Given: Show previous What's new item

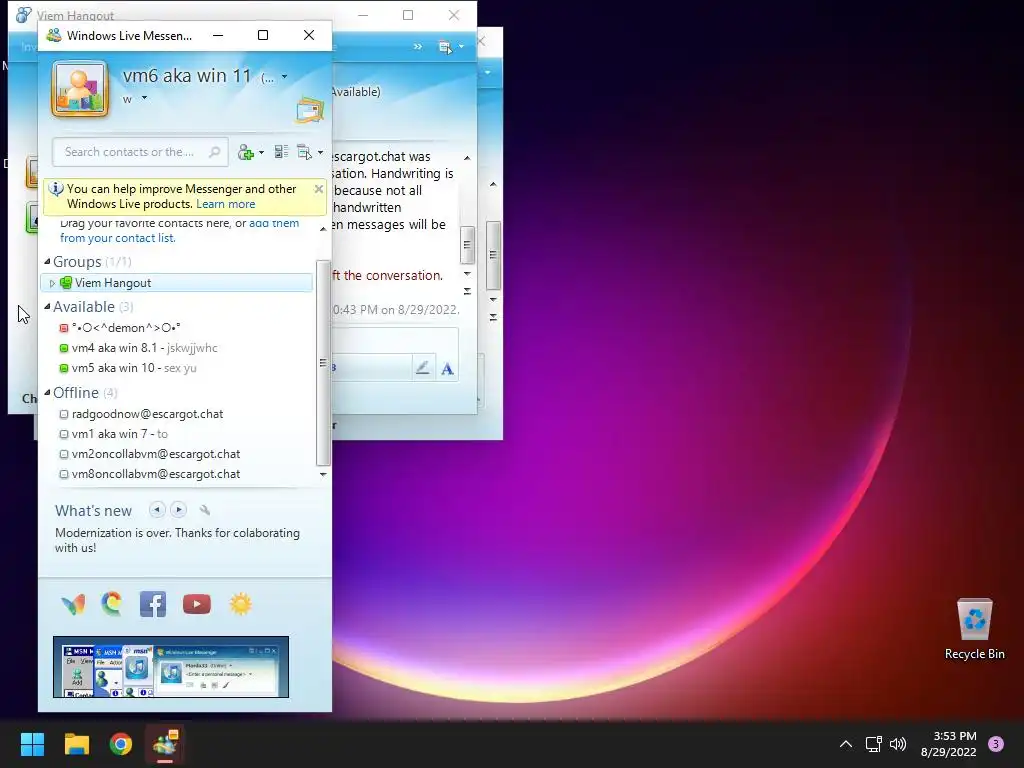Looking at the screenshot, I should coord(157,509).
